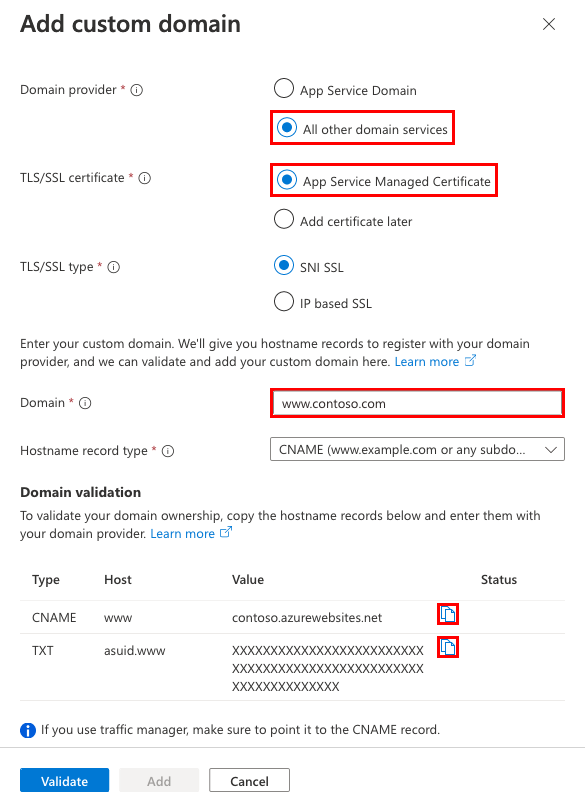Copy the TXT record value
Viewport: 585px width, 812px height.
pyautogui.click(x=446, y=647)
